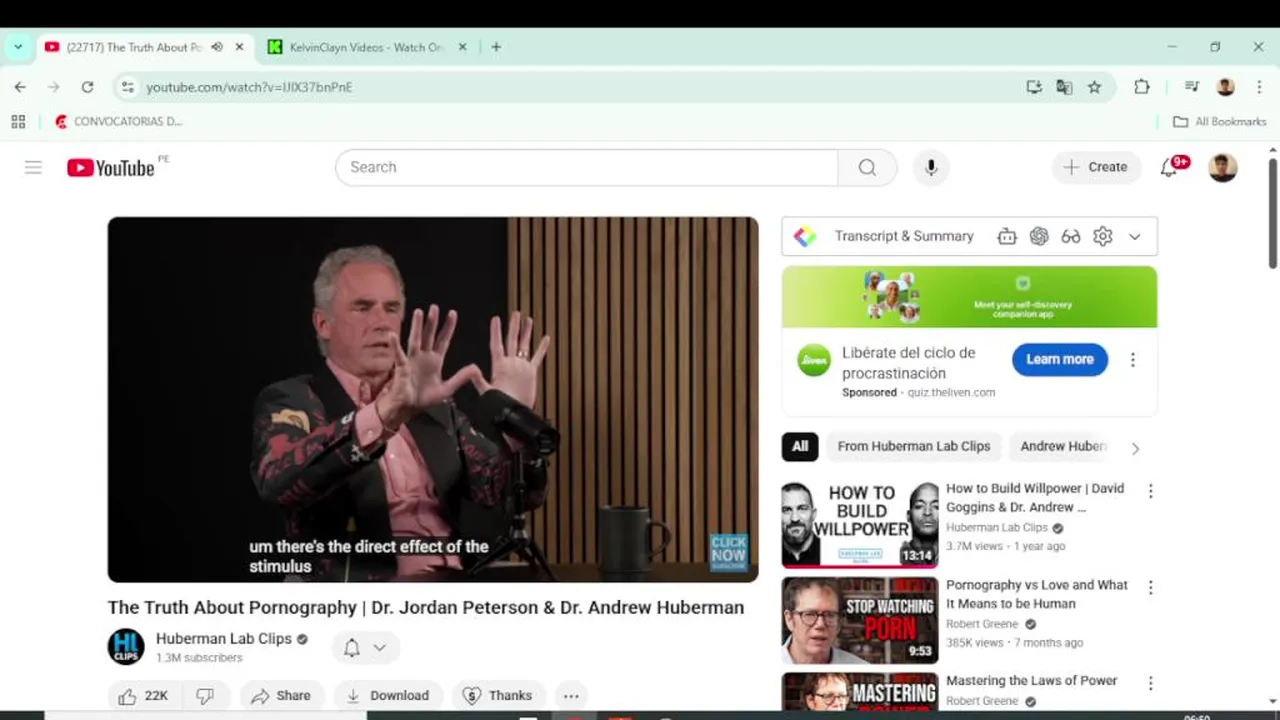1280x720 pixels.
Task: Click the install app icon in address bar
Action: 1034,87
